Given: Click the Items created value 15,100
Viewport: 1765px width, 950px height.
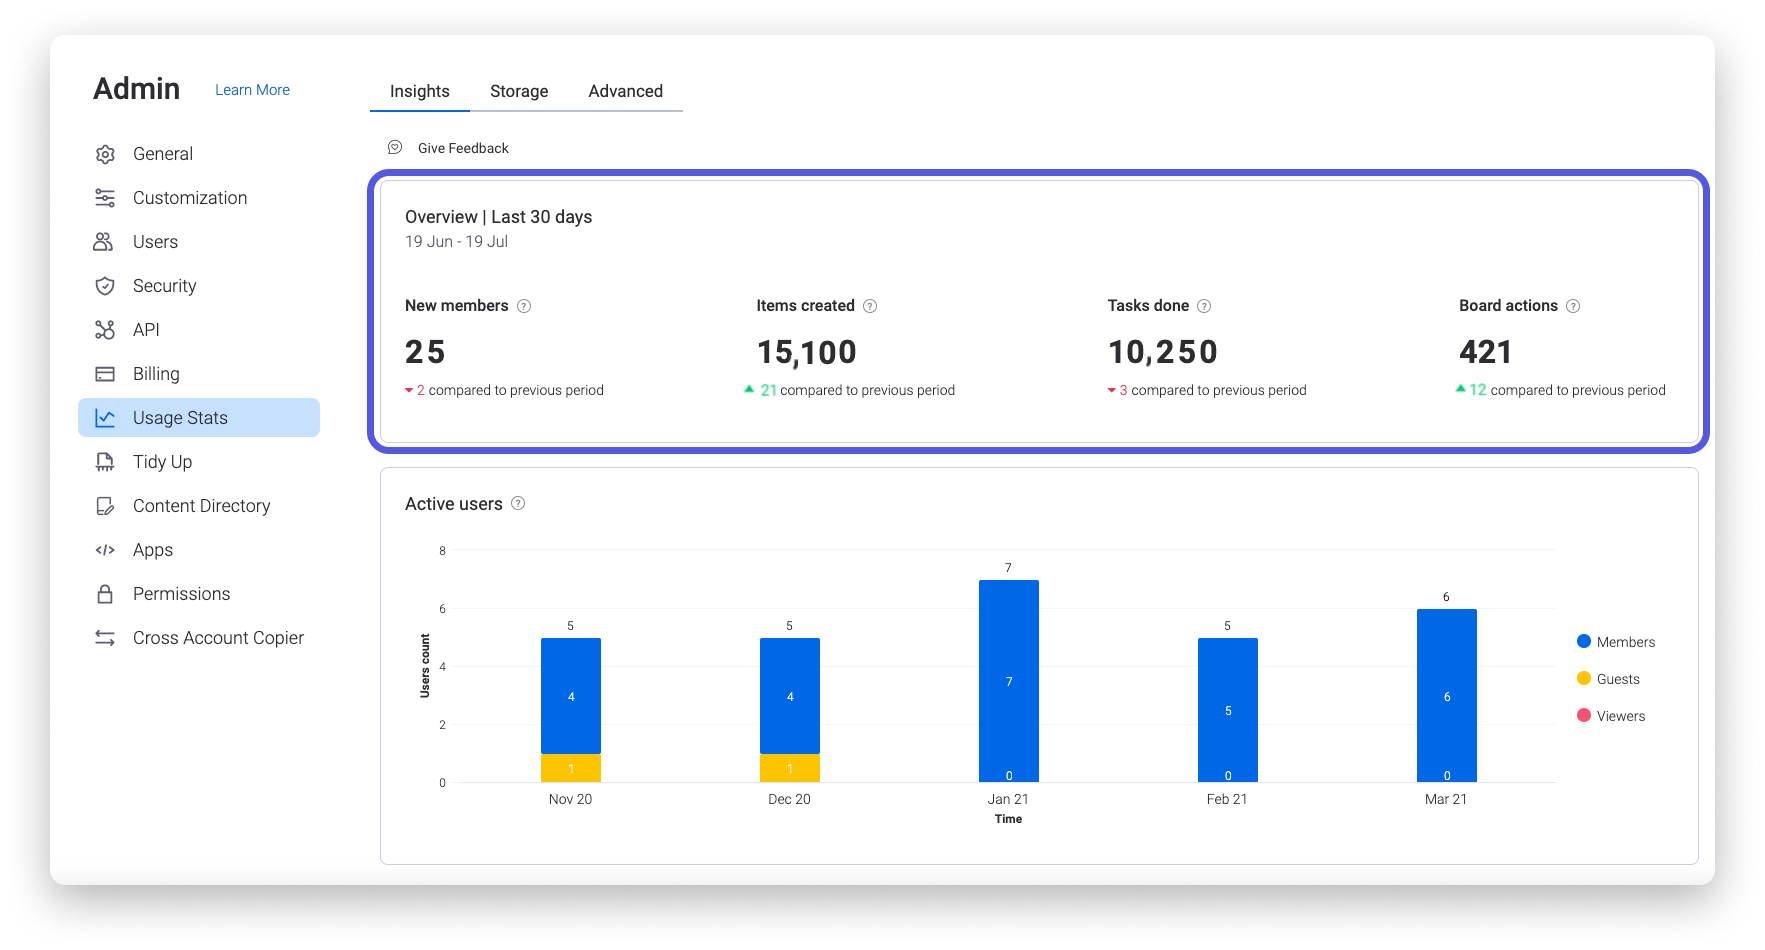Looking at the screenshot, I should pyautogui.click(x=807, y=352).
